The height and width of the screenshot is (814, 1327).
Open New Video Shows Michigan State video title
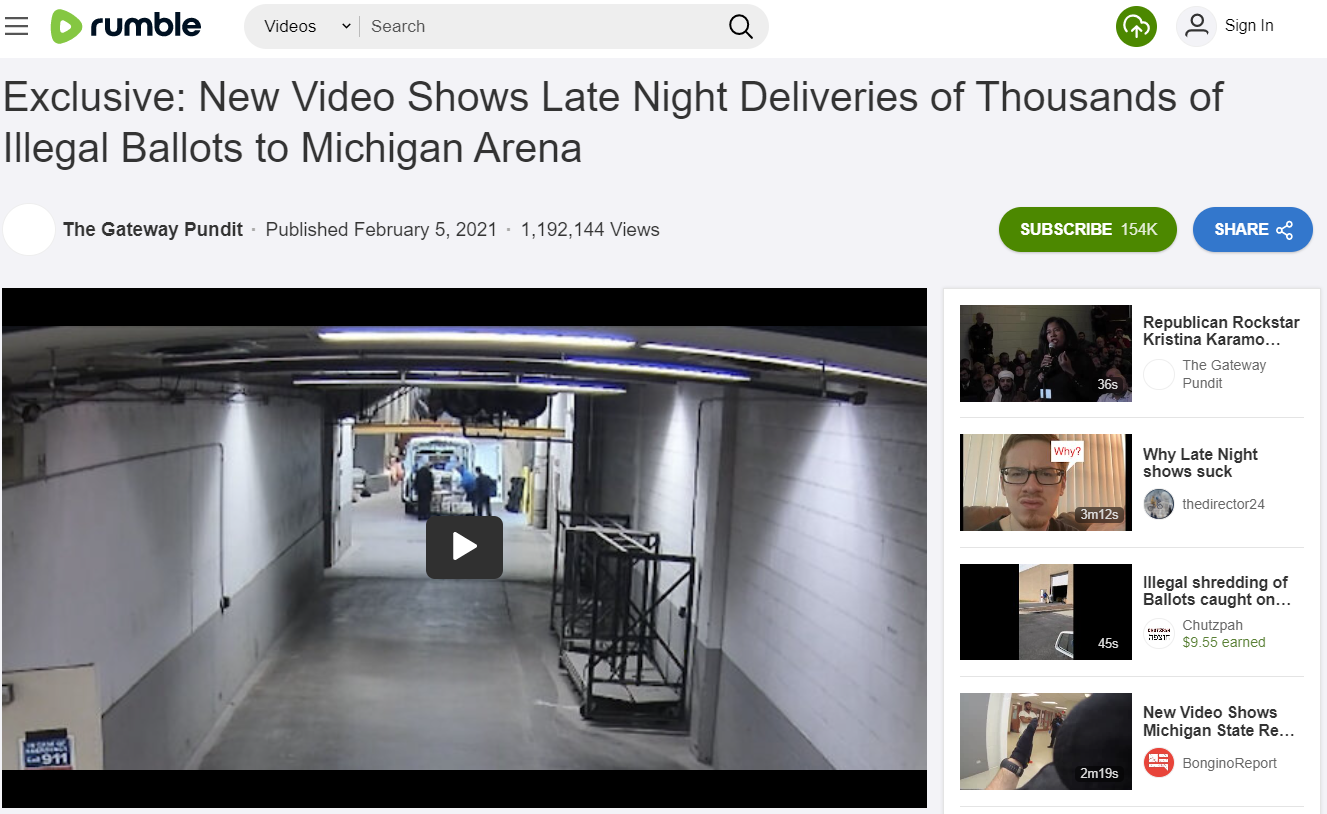1219,721
